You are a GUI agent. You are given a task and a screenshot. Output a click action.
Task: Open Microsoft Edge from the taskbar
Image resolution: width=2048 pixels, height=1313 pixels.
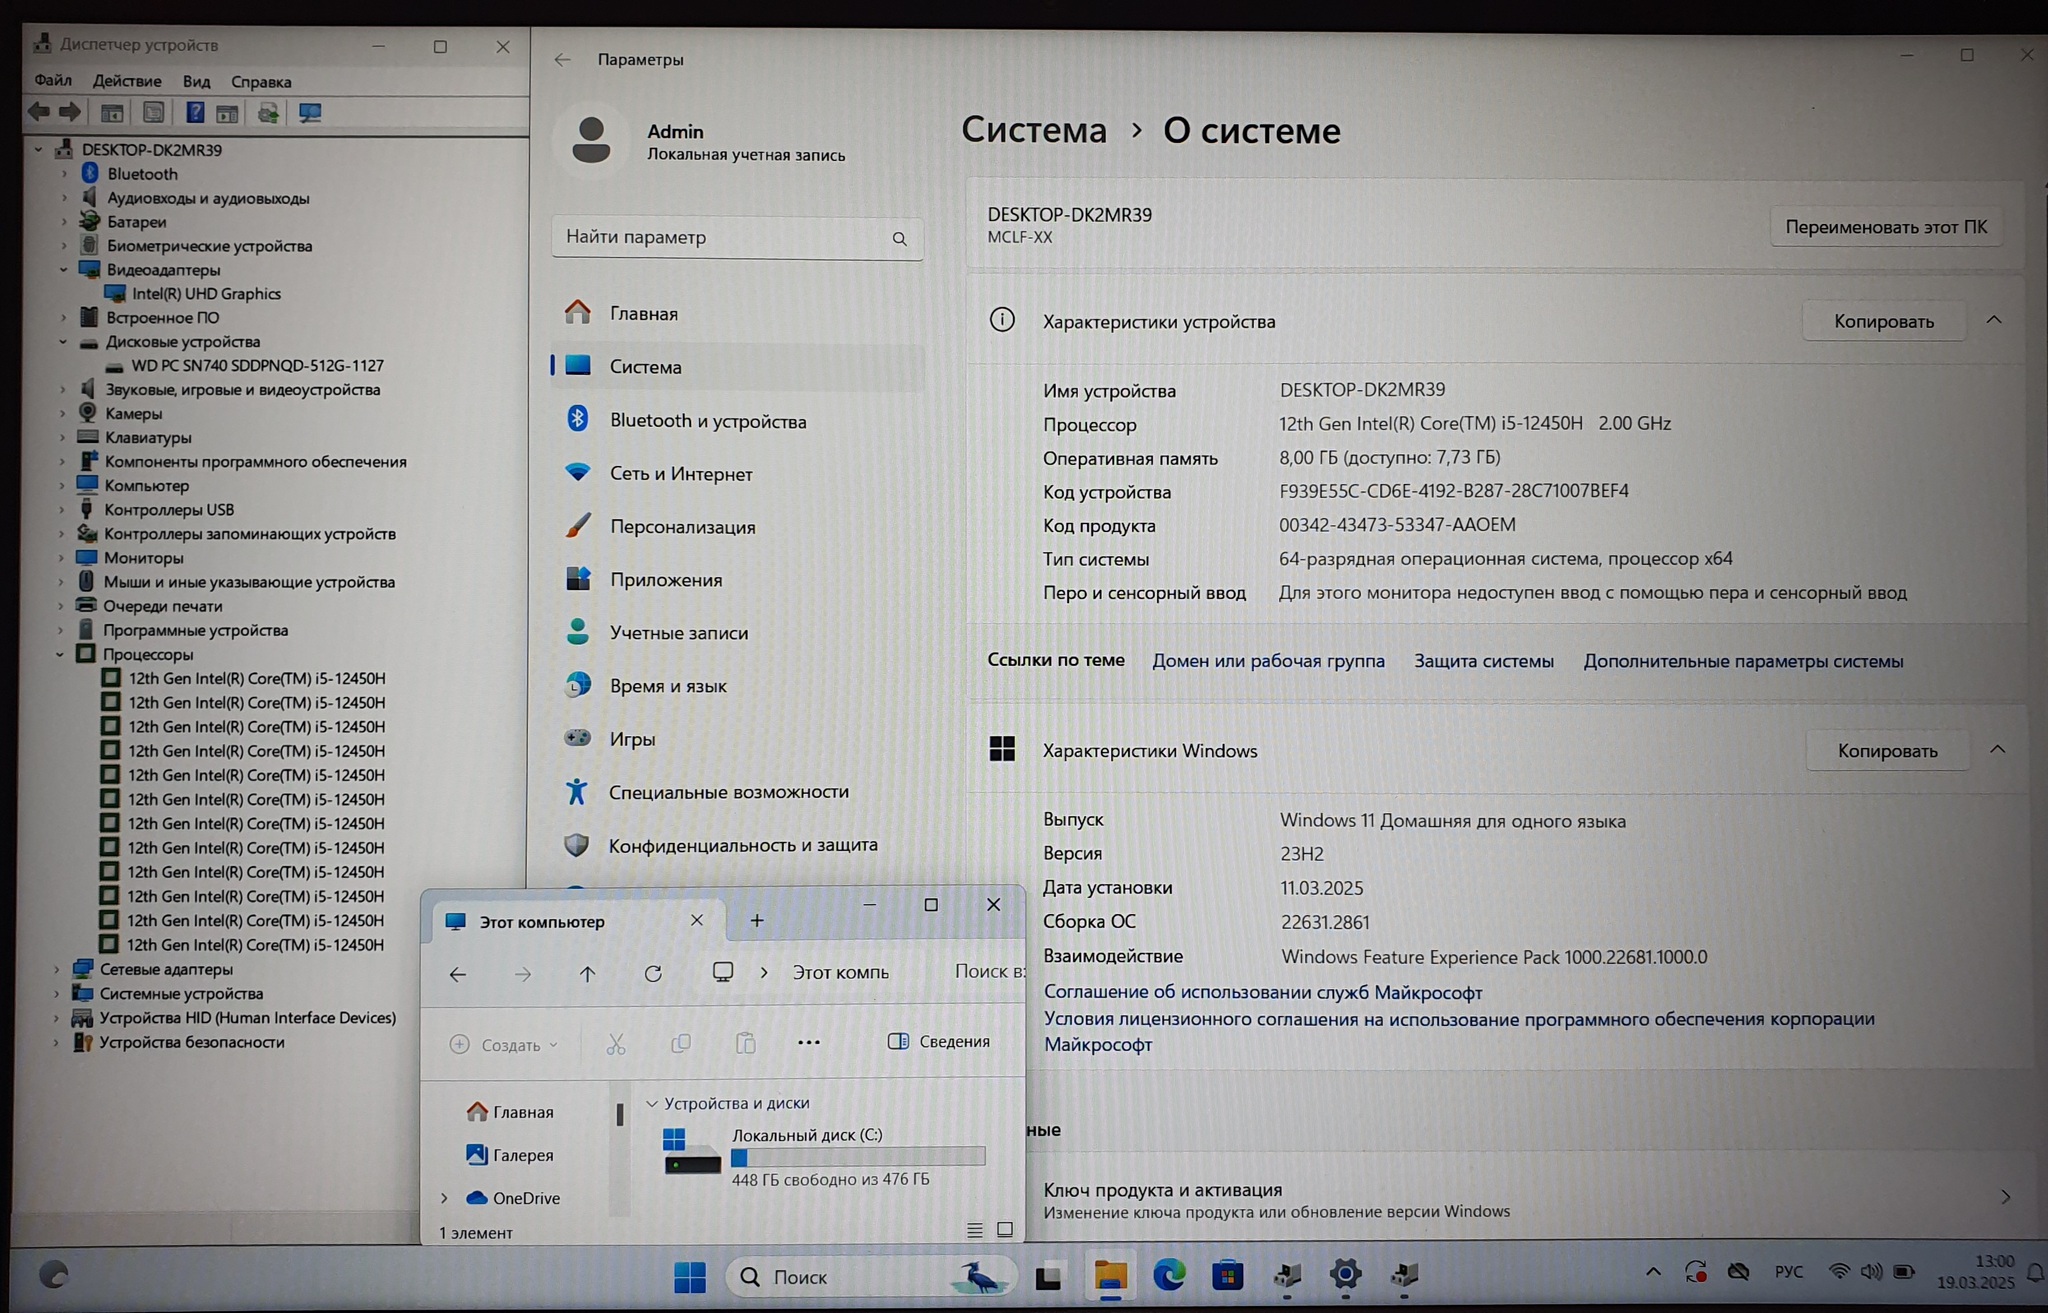tap(1168, 1275)
